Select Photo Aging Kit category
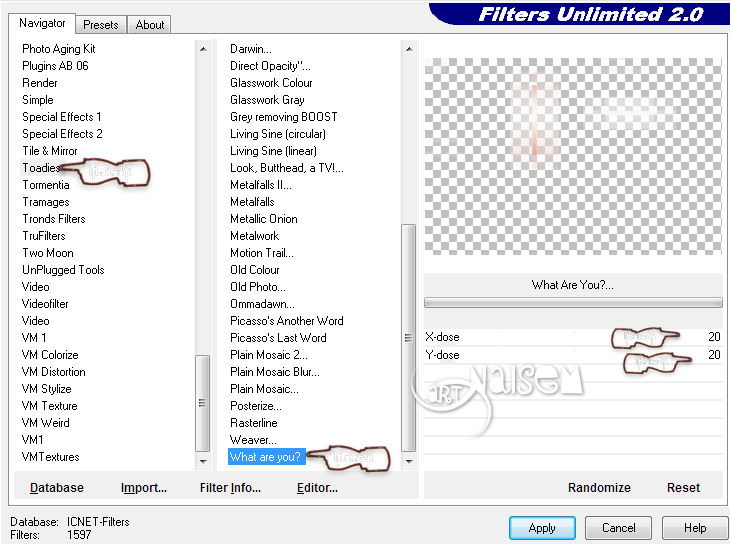This screenshot has width=730, height=544. tap(59, 49)
